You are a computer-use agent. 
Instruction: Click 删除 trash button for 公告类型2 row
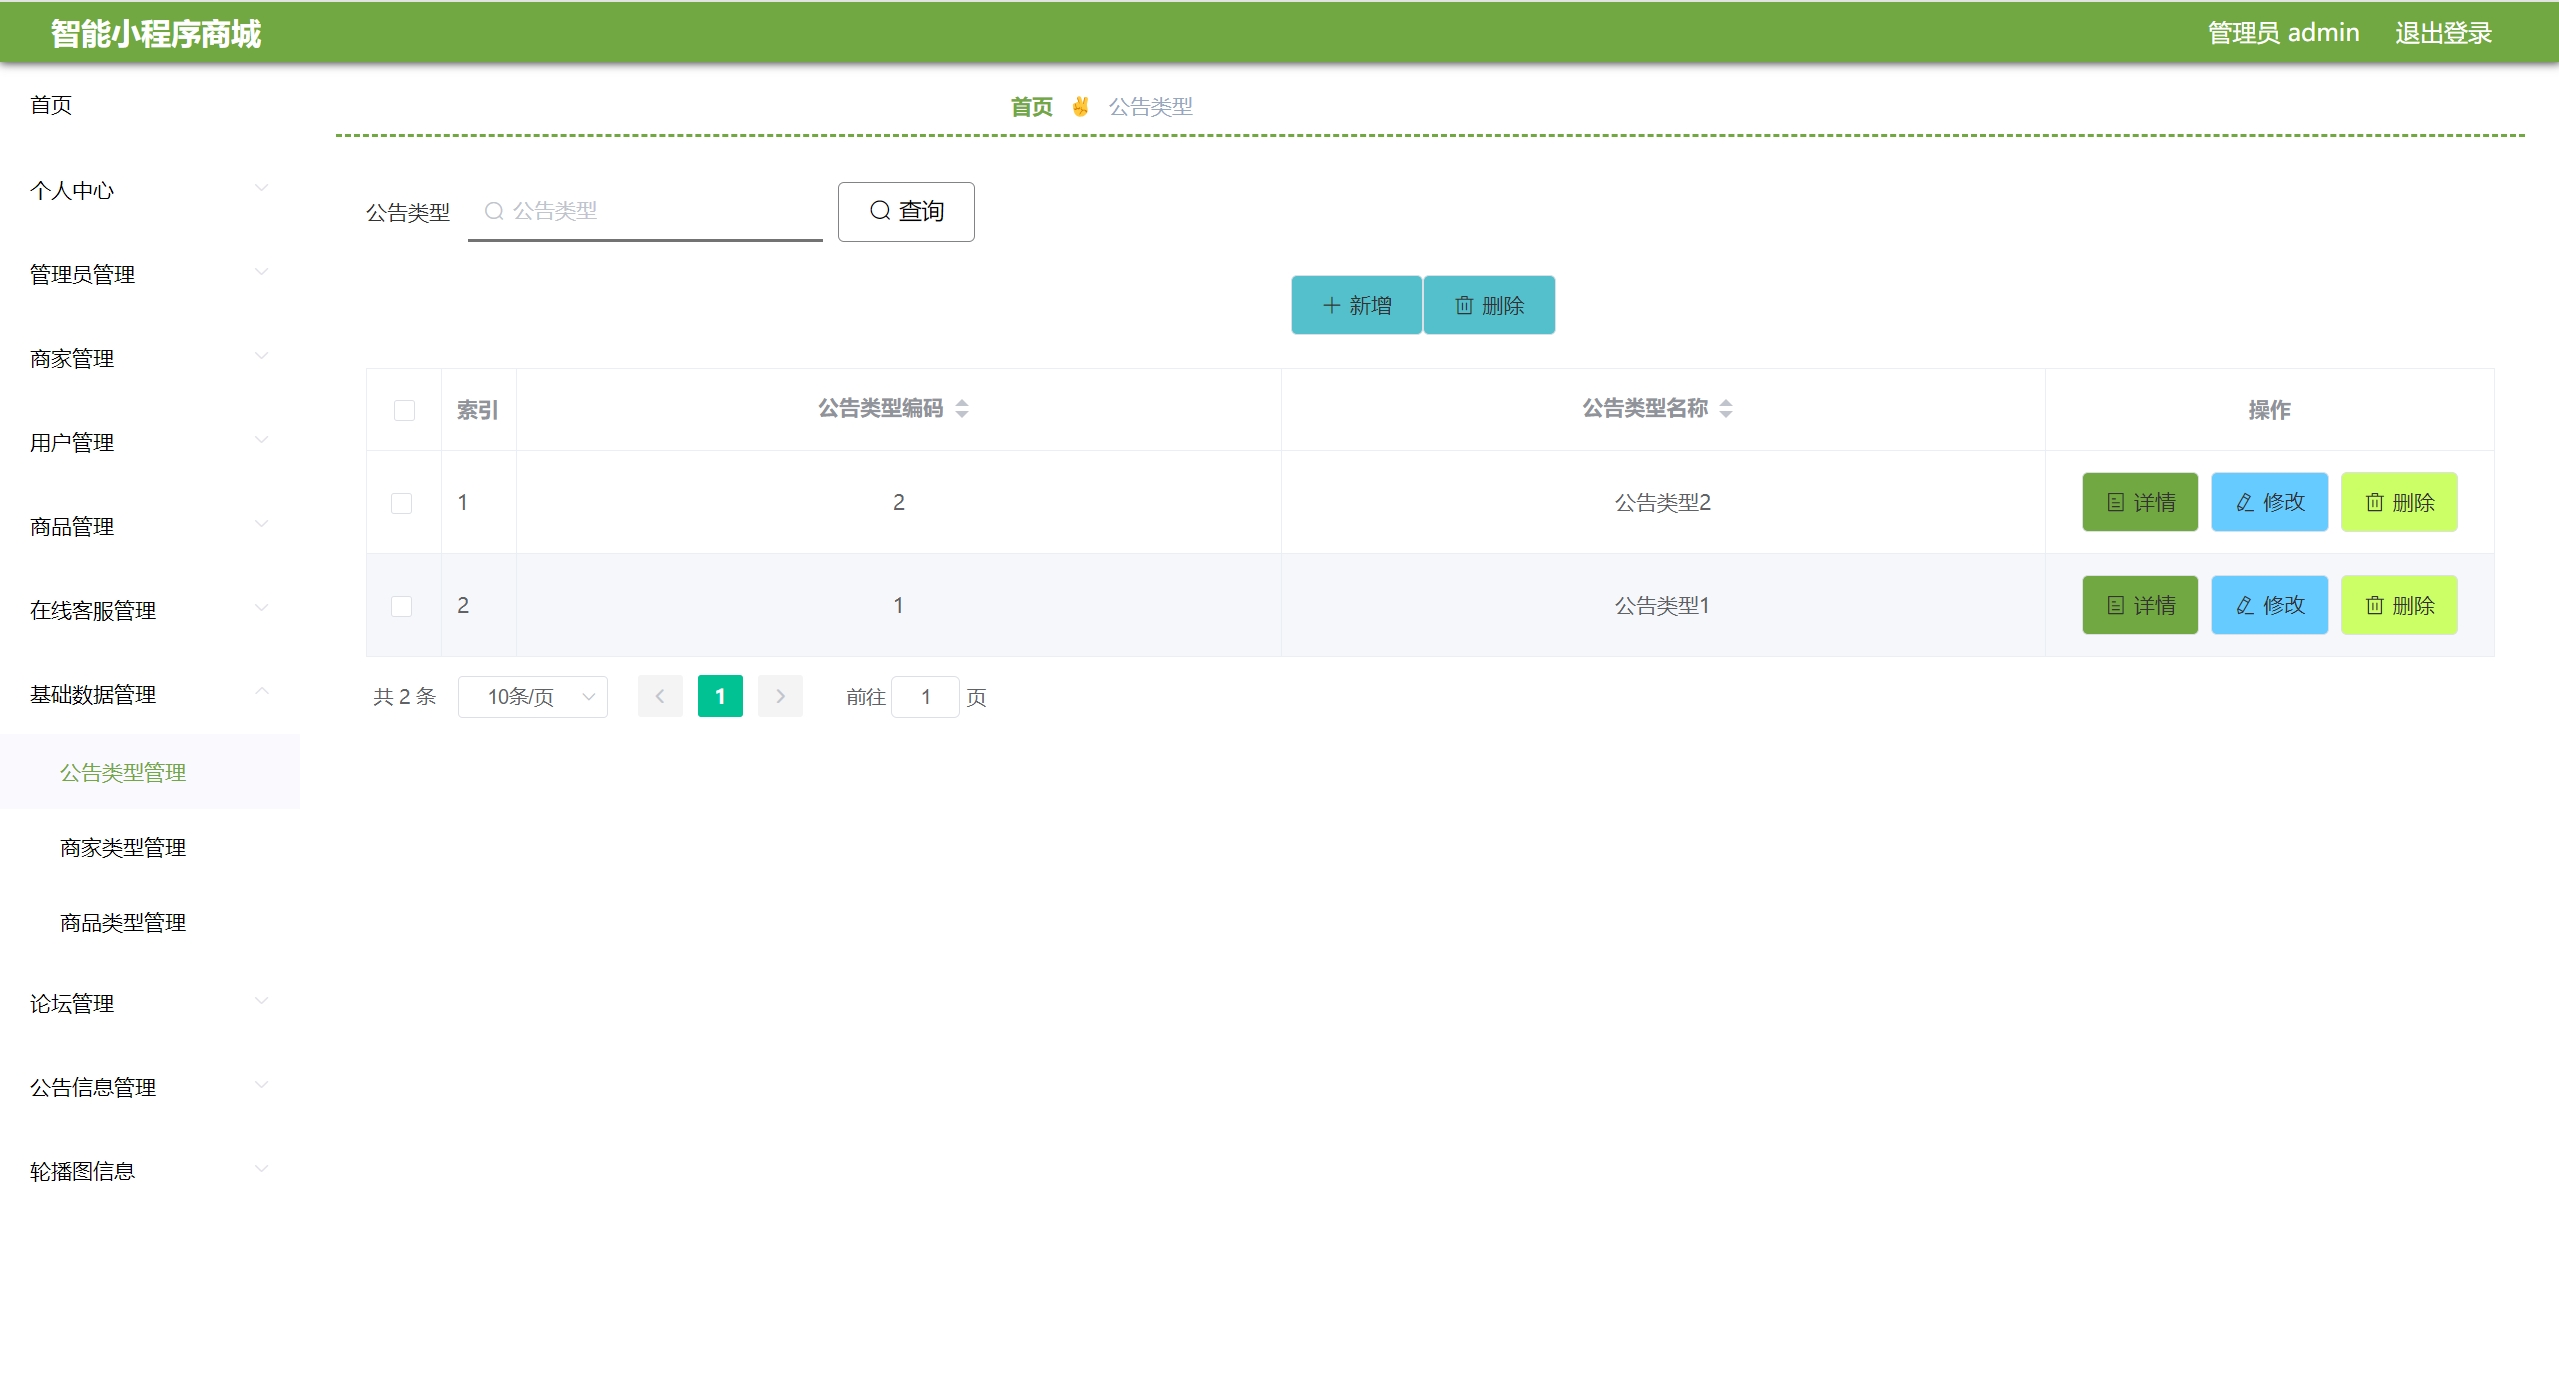tap(2398, 503)
